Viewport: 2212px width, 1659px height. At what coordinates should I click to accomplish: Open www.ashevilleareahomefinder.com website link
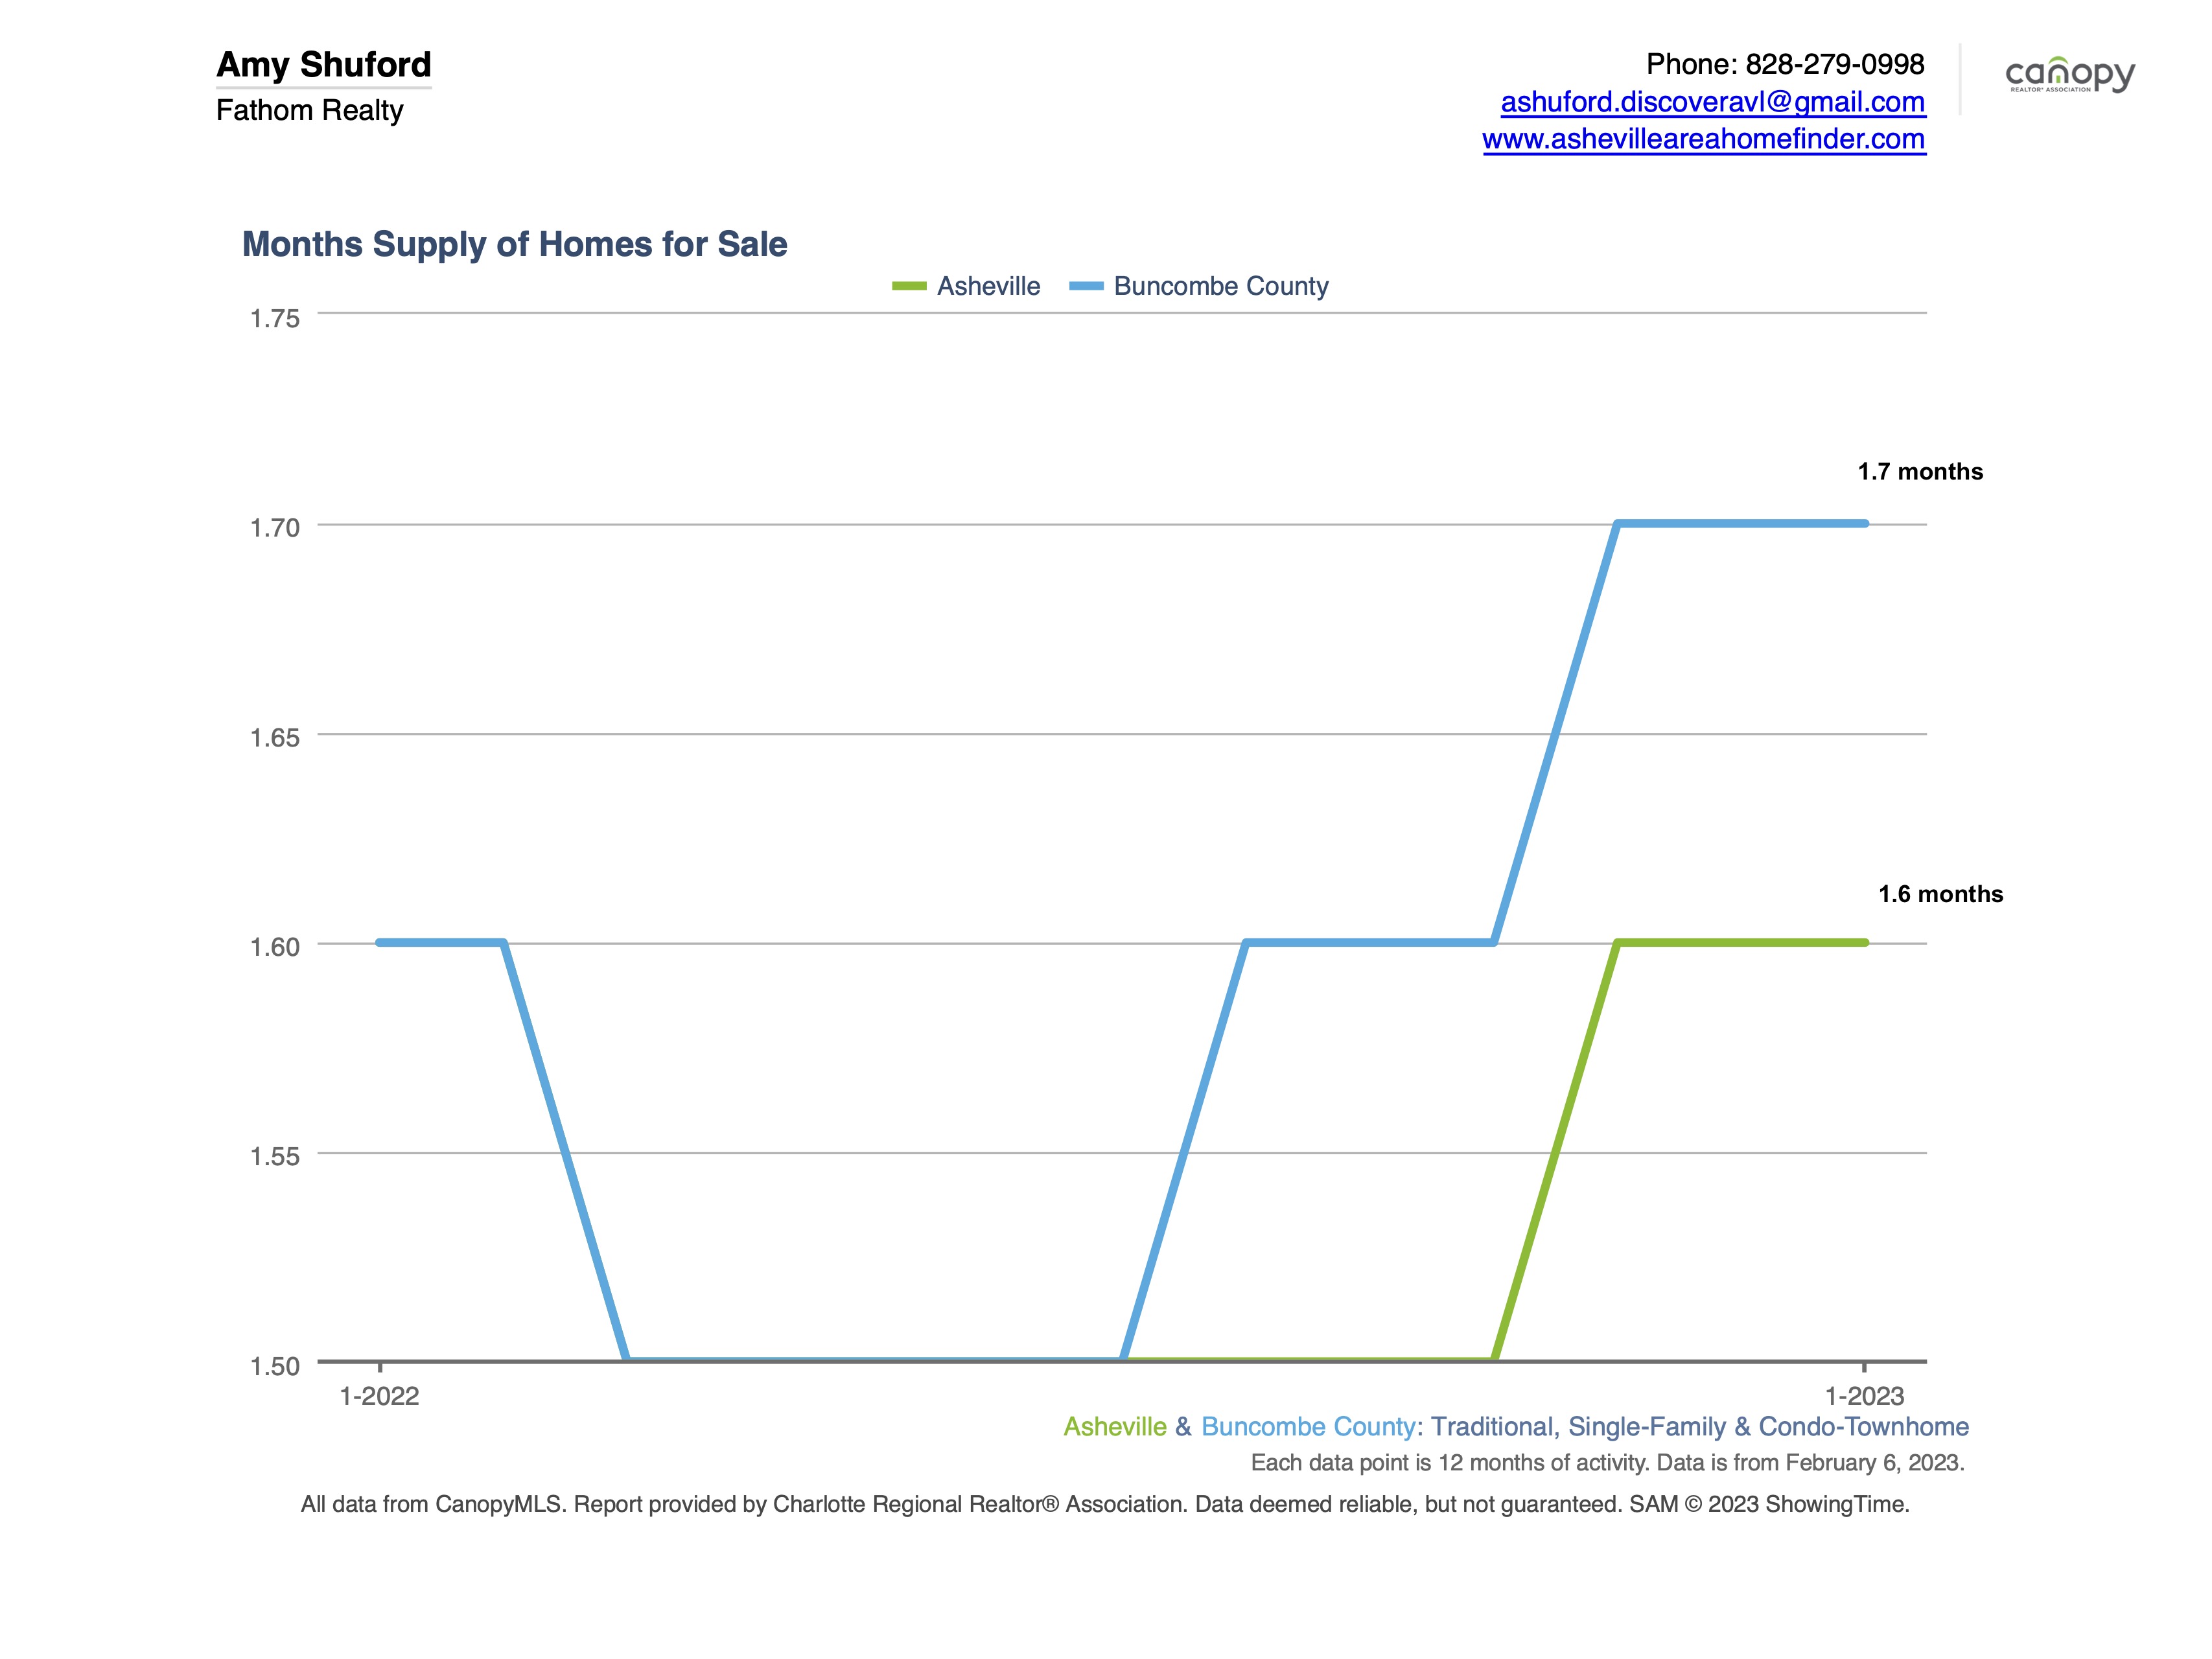tap(1703, 139)
